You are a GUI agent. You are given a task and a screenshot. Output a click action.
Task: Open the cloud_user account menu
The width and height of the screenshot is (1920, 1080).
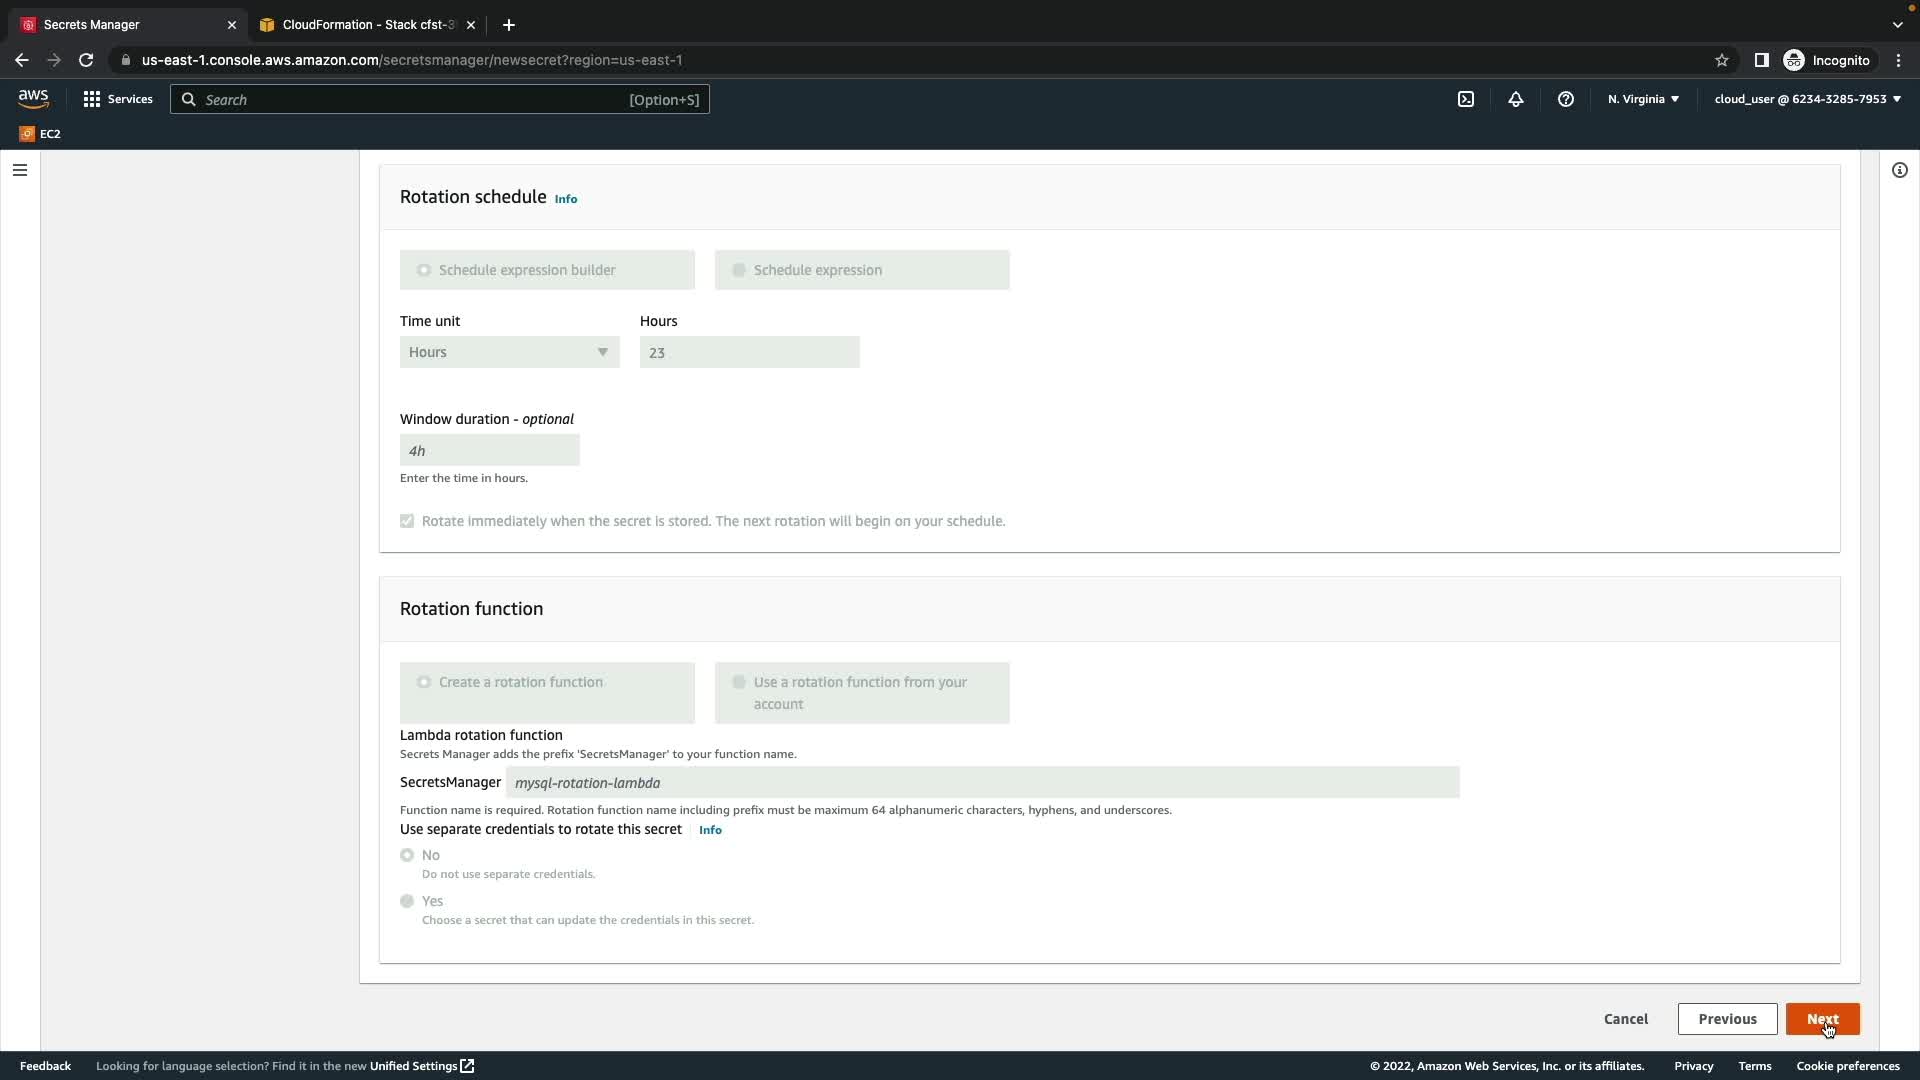click(1807, 99)
